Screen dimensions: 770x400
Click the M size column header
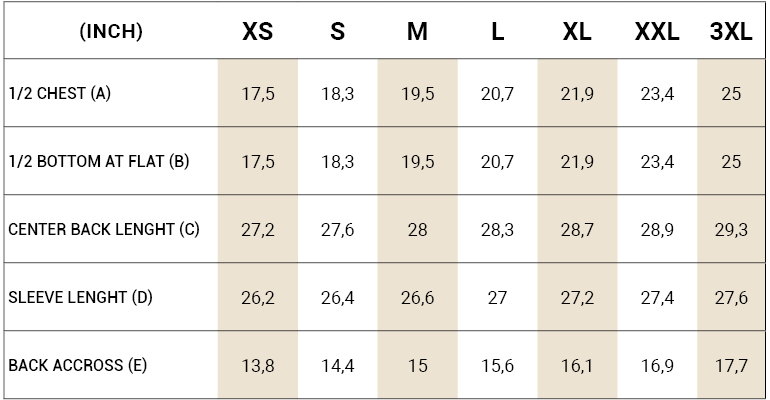417,31
